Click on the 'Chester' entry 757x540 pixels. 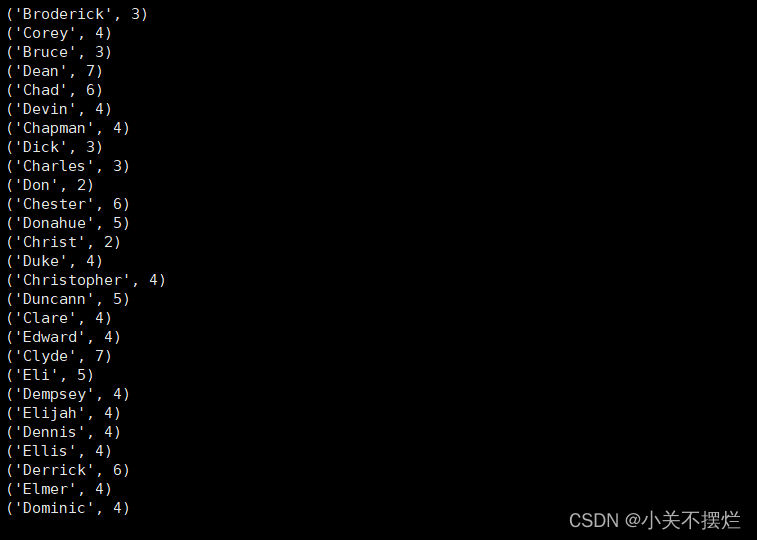tap(68, 204)
